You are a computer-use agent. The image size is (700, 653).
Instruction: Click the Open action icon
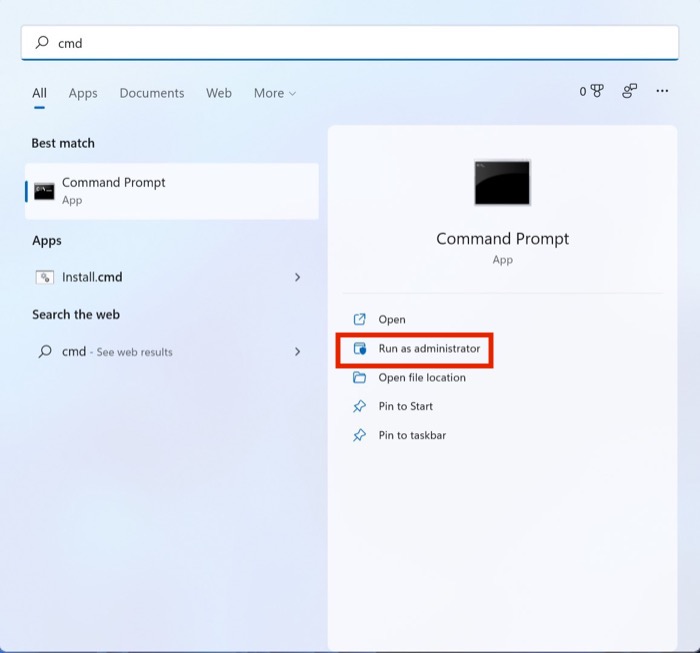pyautogui.click(x=359, y=319)
